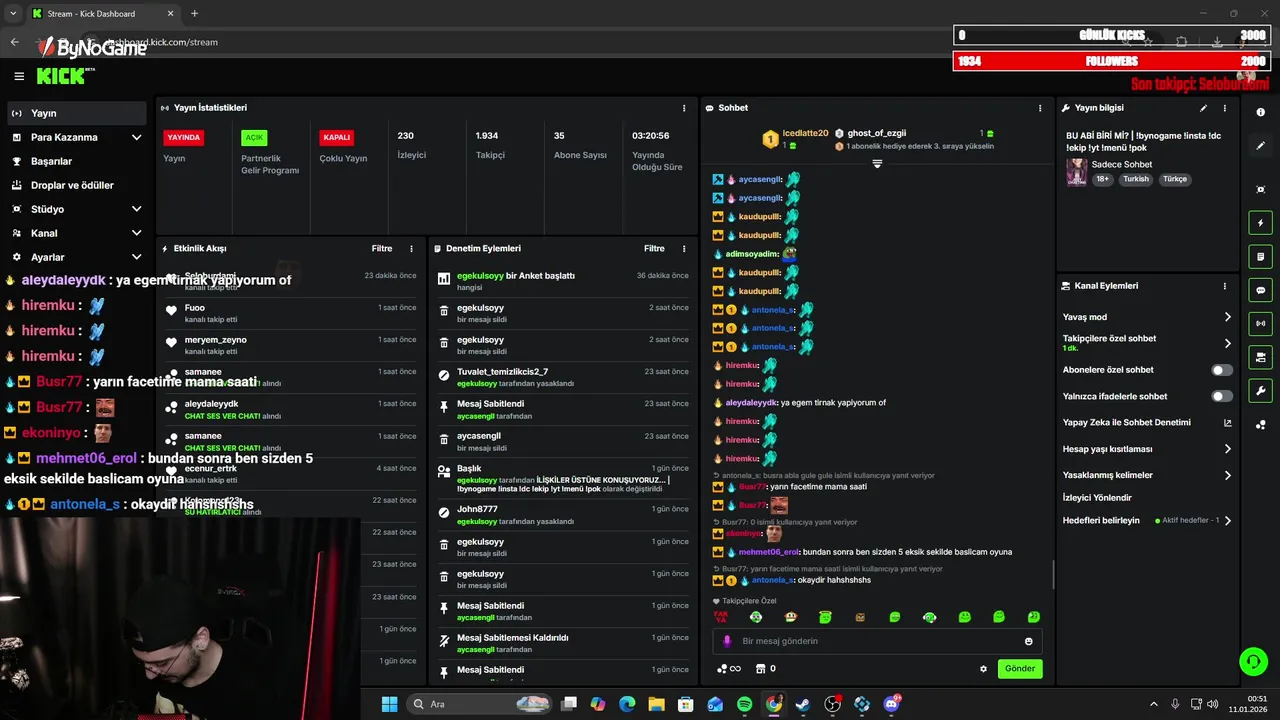Open Yayın bilgisi panel three-dot menu

click(1225, 108)
